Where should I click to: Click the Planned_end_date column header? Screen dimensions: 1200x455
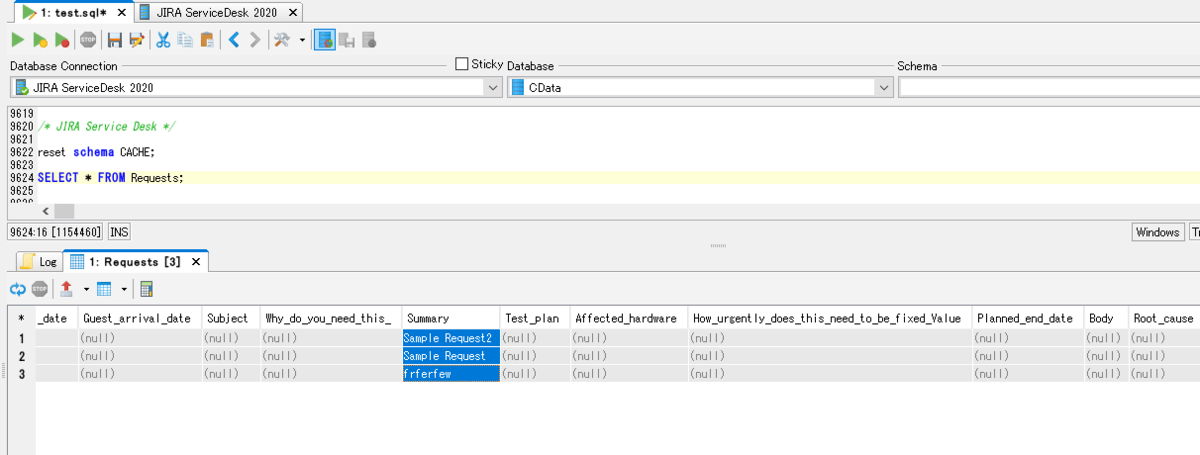[1029, 318]
